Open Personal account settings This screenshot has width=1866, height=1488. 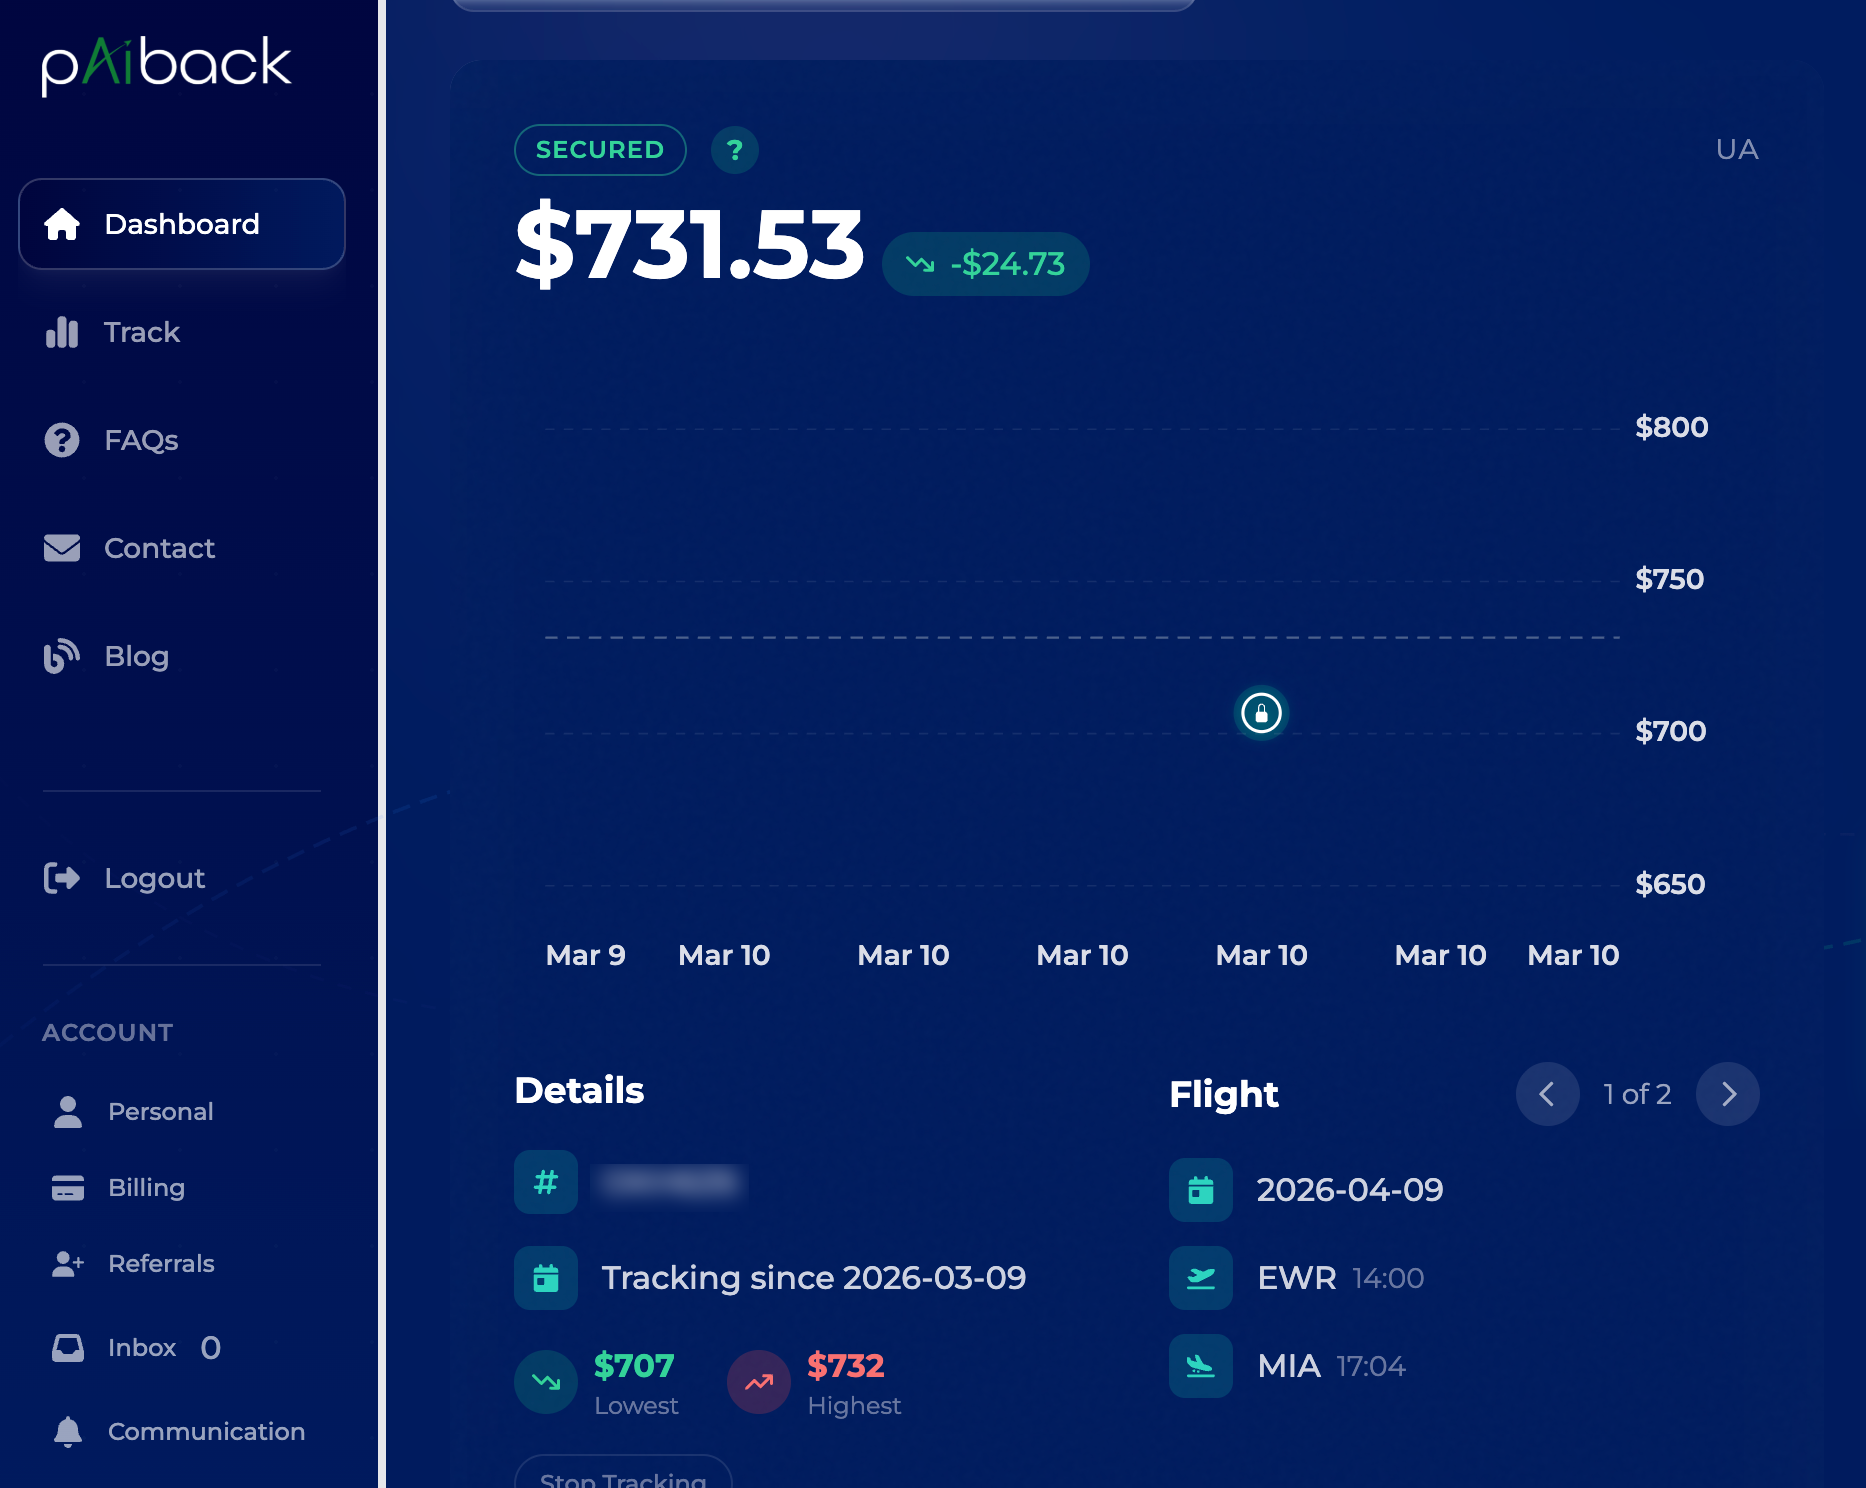pyautogui.click(x=160, y=1111)
